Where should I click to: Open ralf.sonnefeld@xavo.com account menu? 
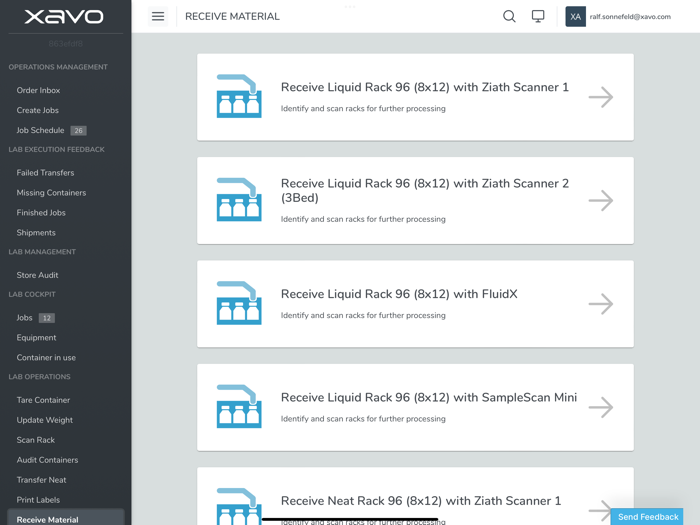630,17
